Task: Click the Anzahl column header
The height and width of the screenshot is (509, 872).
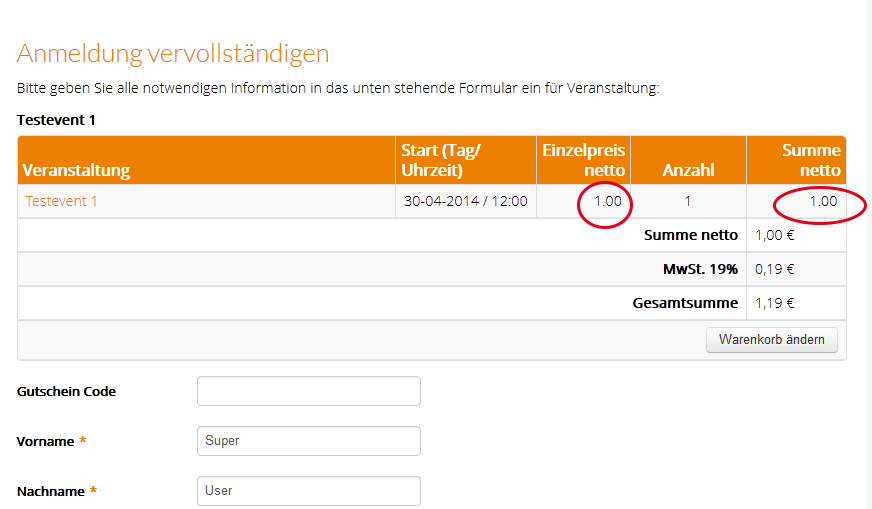Action: (x=688, y=170)
